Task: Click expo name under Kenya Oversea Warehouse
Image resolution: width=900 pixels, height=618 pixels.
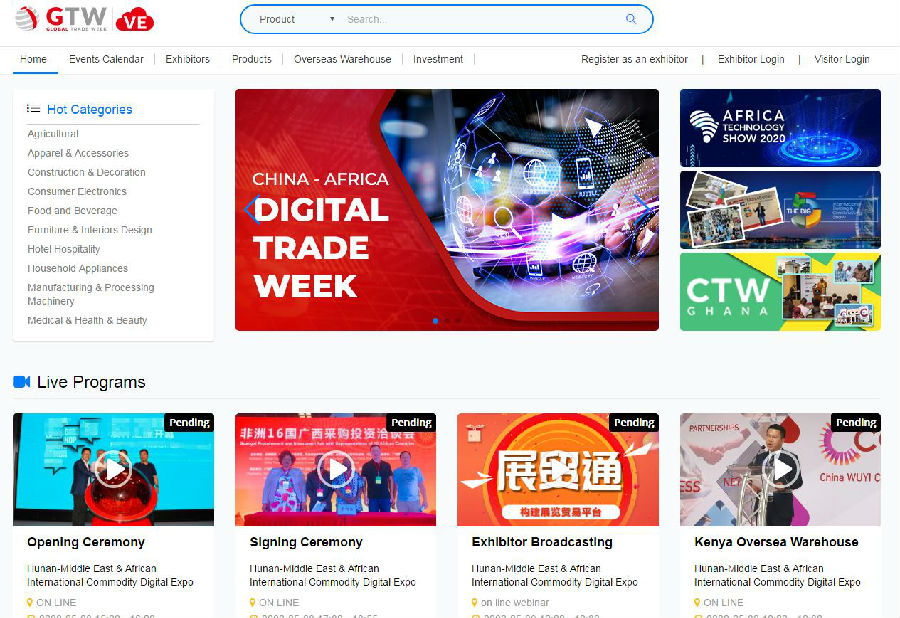Action: [777, 575]
